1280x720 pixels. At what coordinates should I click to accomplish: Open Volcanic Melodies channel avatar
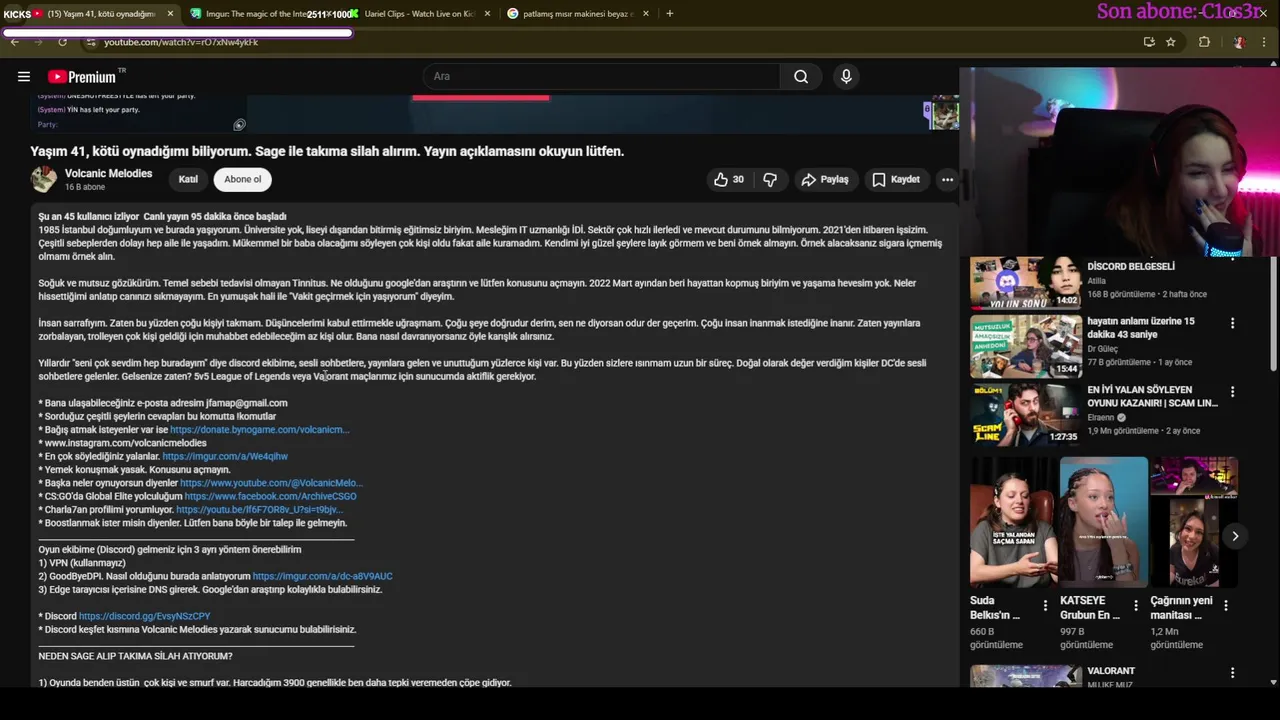(x=44, y=180)
